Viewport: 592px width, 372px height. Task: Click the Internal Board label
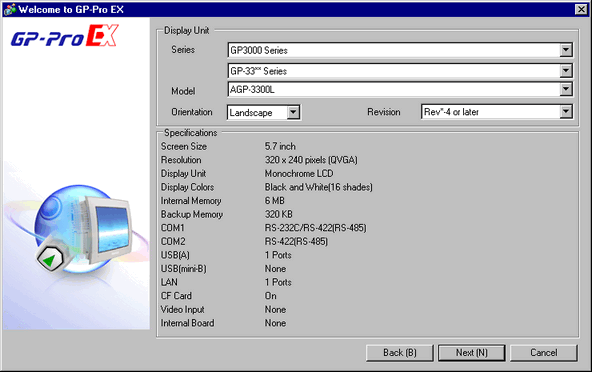pos(188,323)
